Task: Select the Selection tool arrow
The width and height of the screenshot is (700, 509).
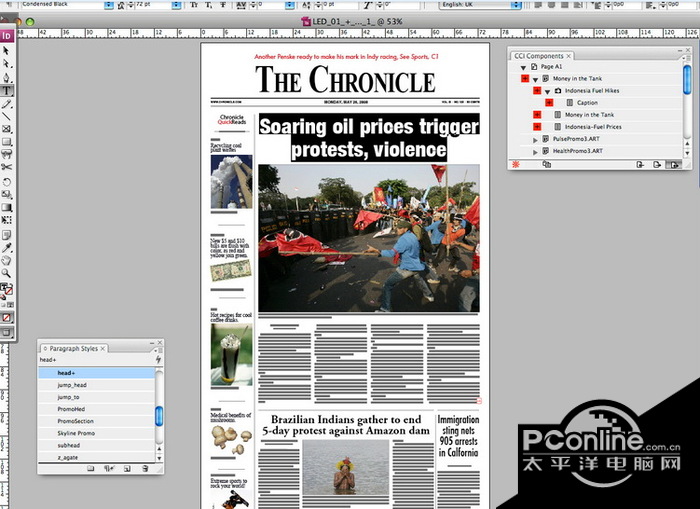Action: (6, 51)
